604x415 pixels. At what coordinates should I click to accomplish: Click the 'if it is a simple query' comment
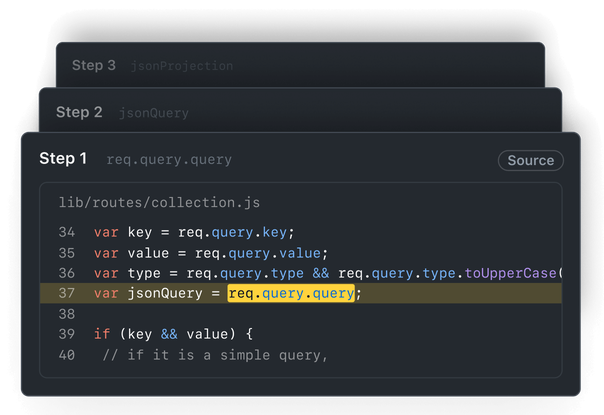point(215,355)
